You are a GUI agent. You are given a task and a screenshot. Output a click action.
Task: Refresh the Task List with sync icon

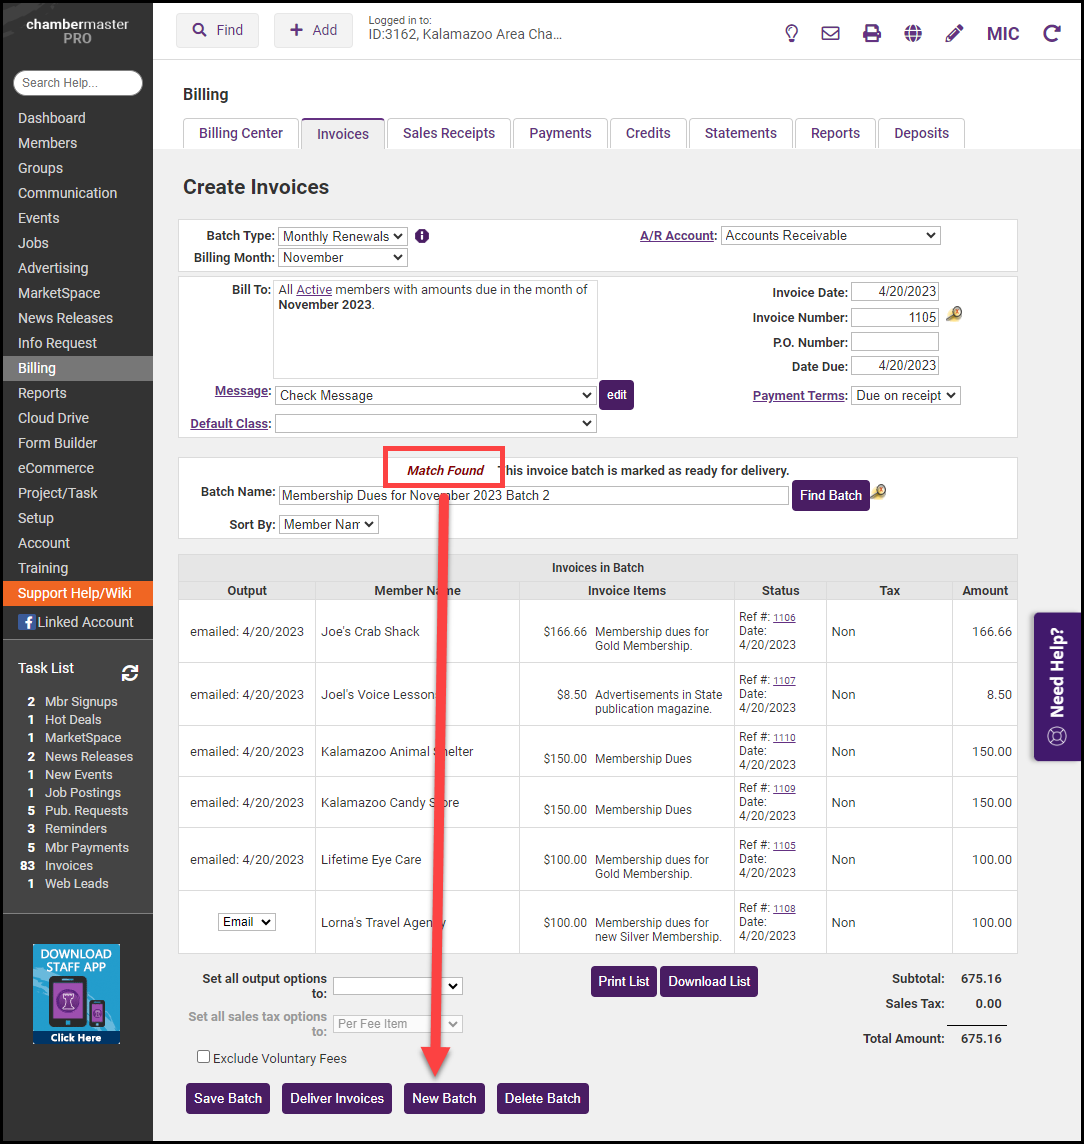pyautogui.click(x=130, y=673)
